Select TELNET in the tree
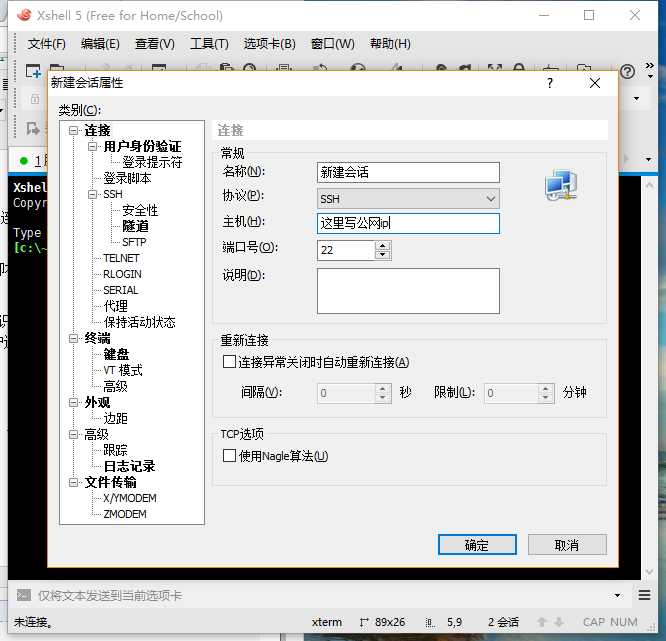 click(x=121, y=258)
